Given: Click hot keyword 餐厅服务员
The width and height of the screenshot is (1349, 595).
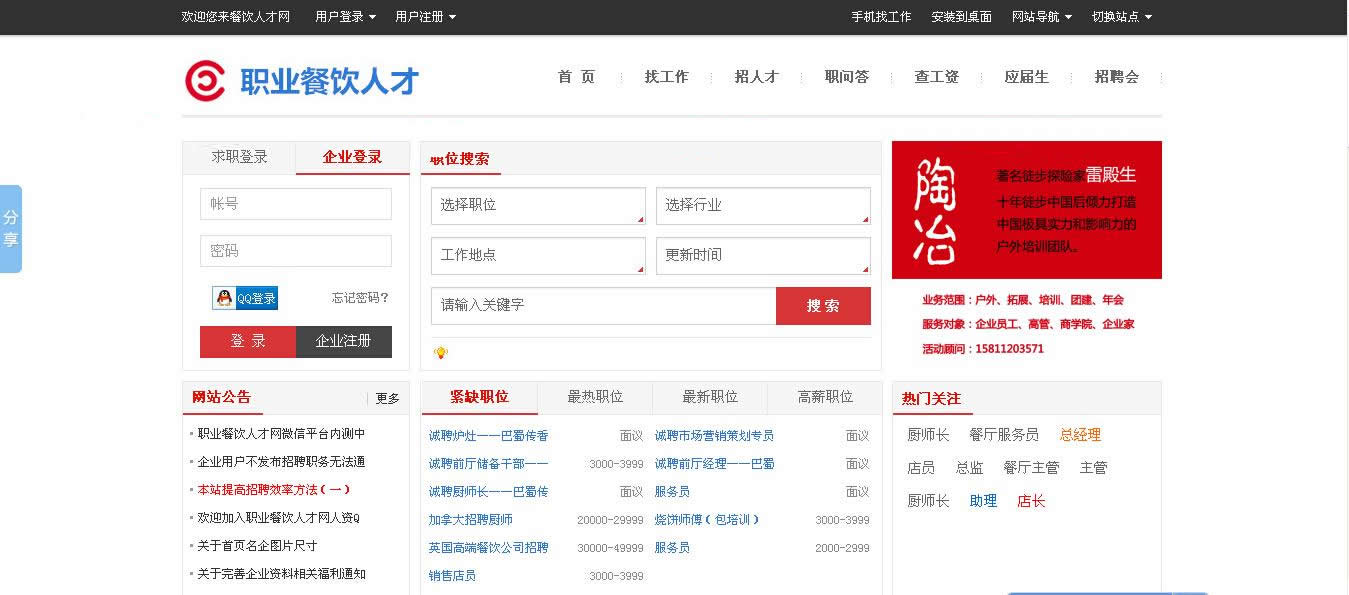Looking at the screenshot, I should pos(1004,435).
